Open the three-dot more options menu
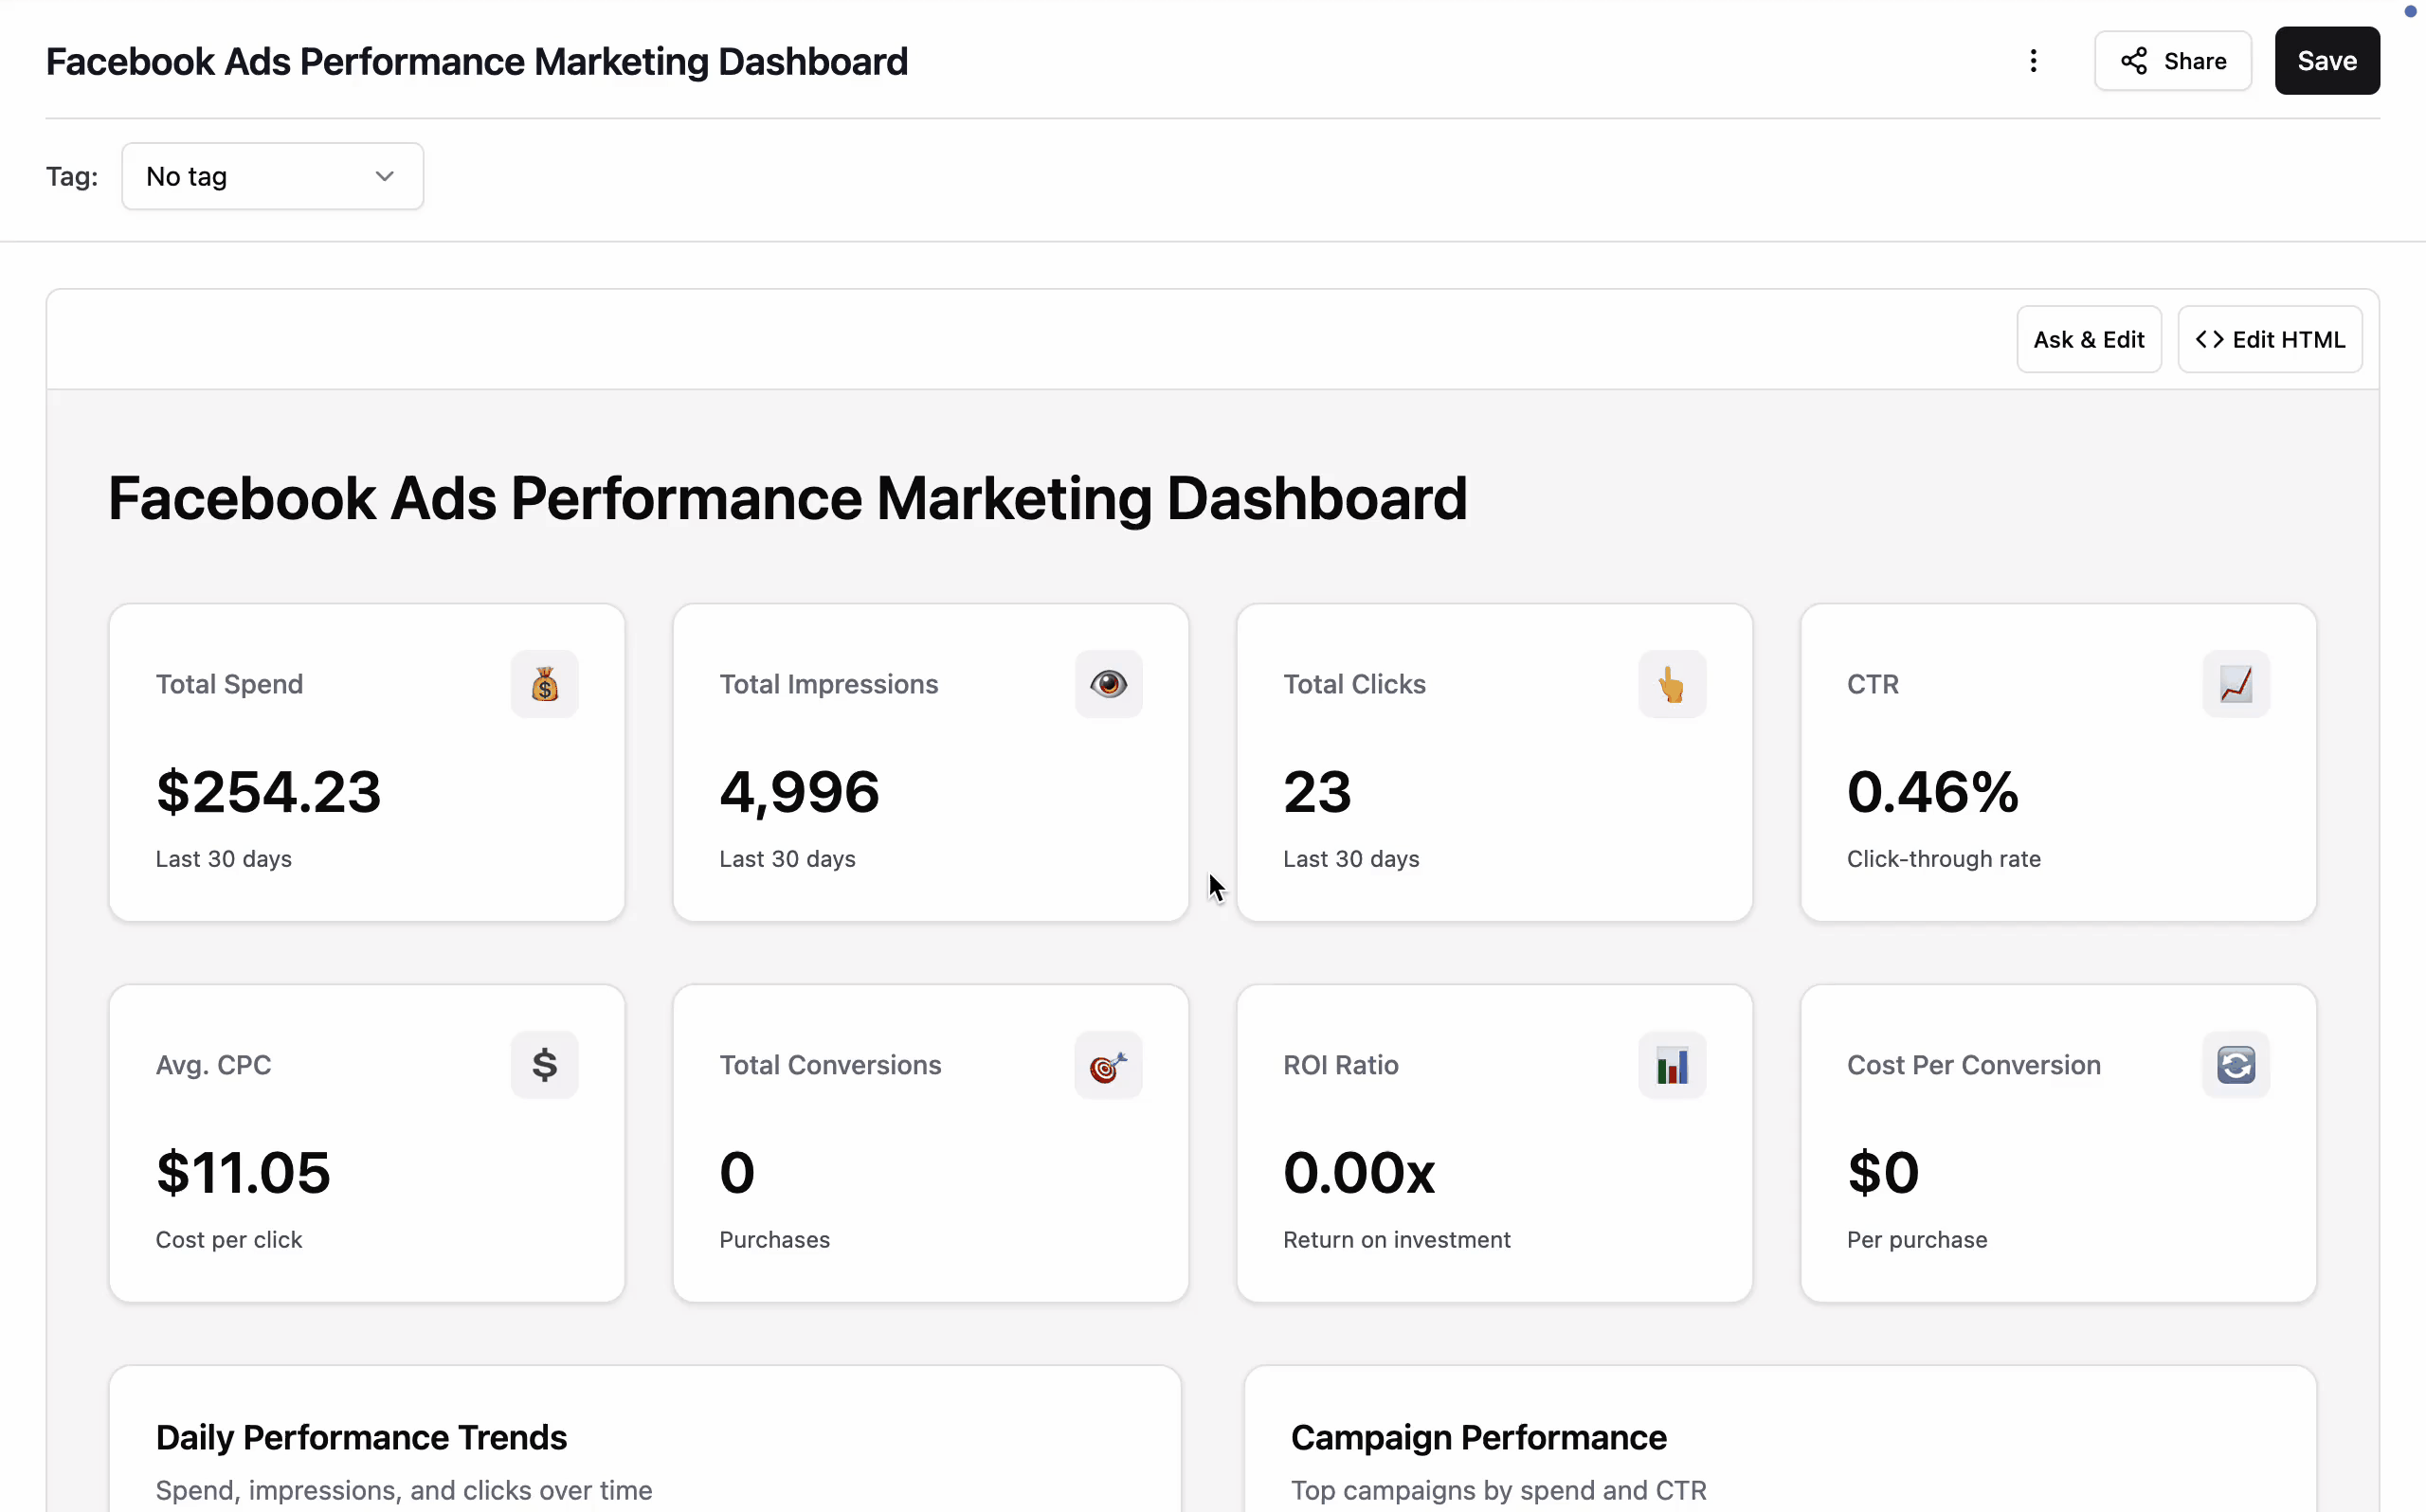 (x=2033, y=61)
